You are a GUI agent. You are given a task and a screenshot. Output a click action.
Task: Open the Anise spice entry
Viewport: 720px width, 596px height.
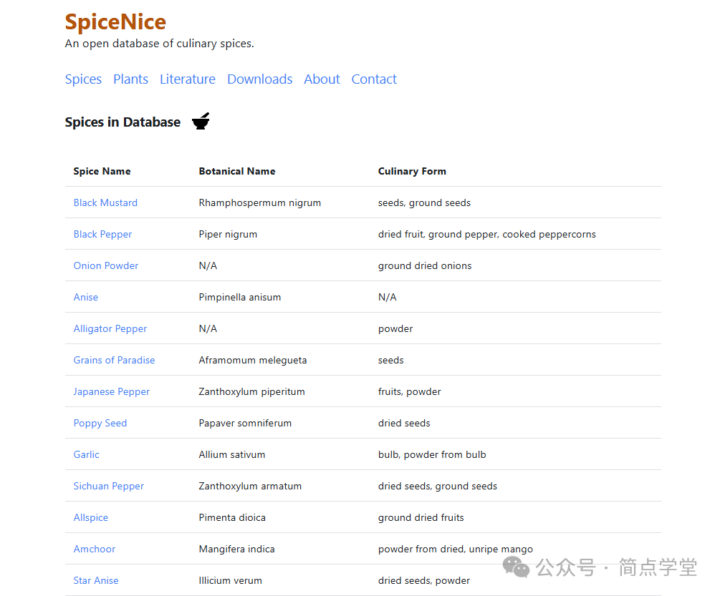coord(86,297)
